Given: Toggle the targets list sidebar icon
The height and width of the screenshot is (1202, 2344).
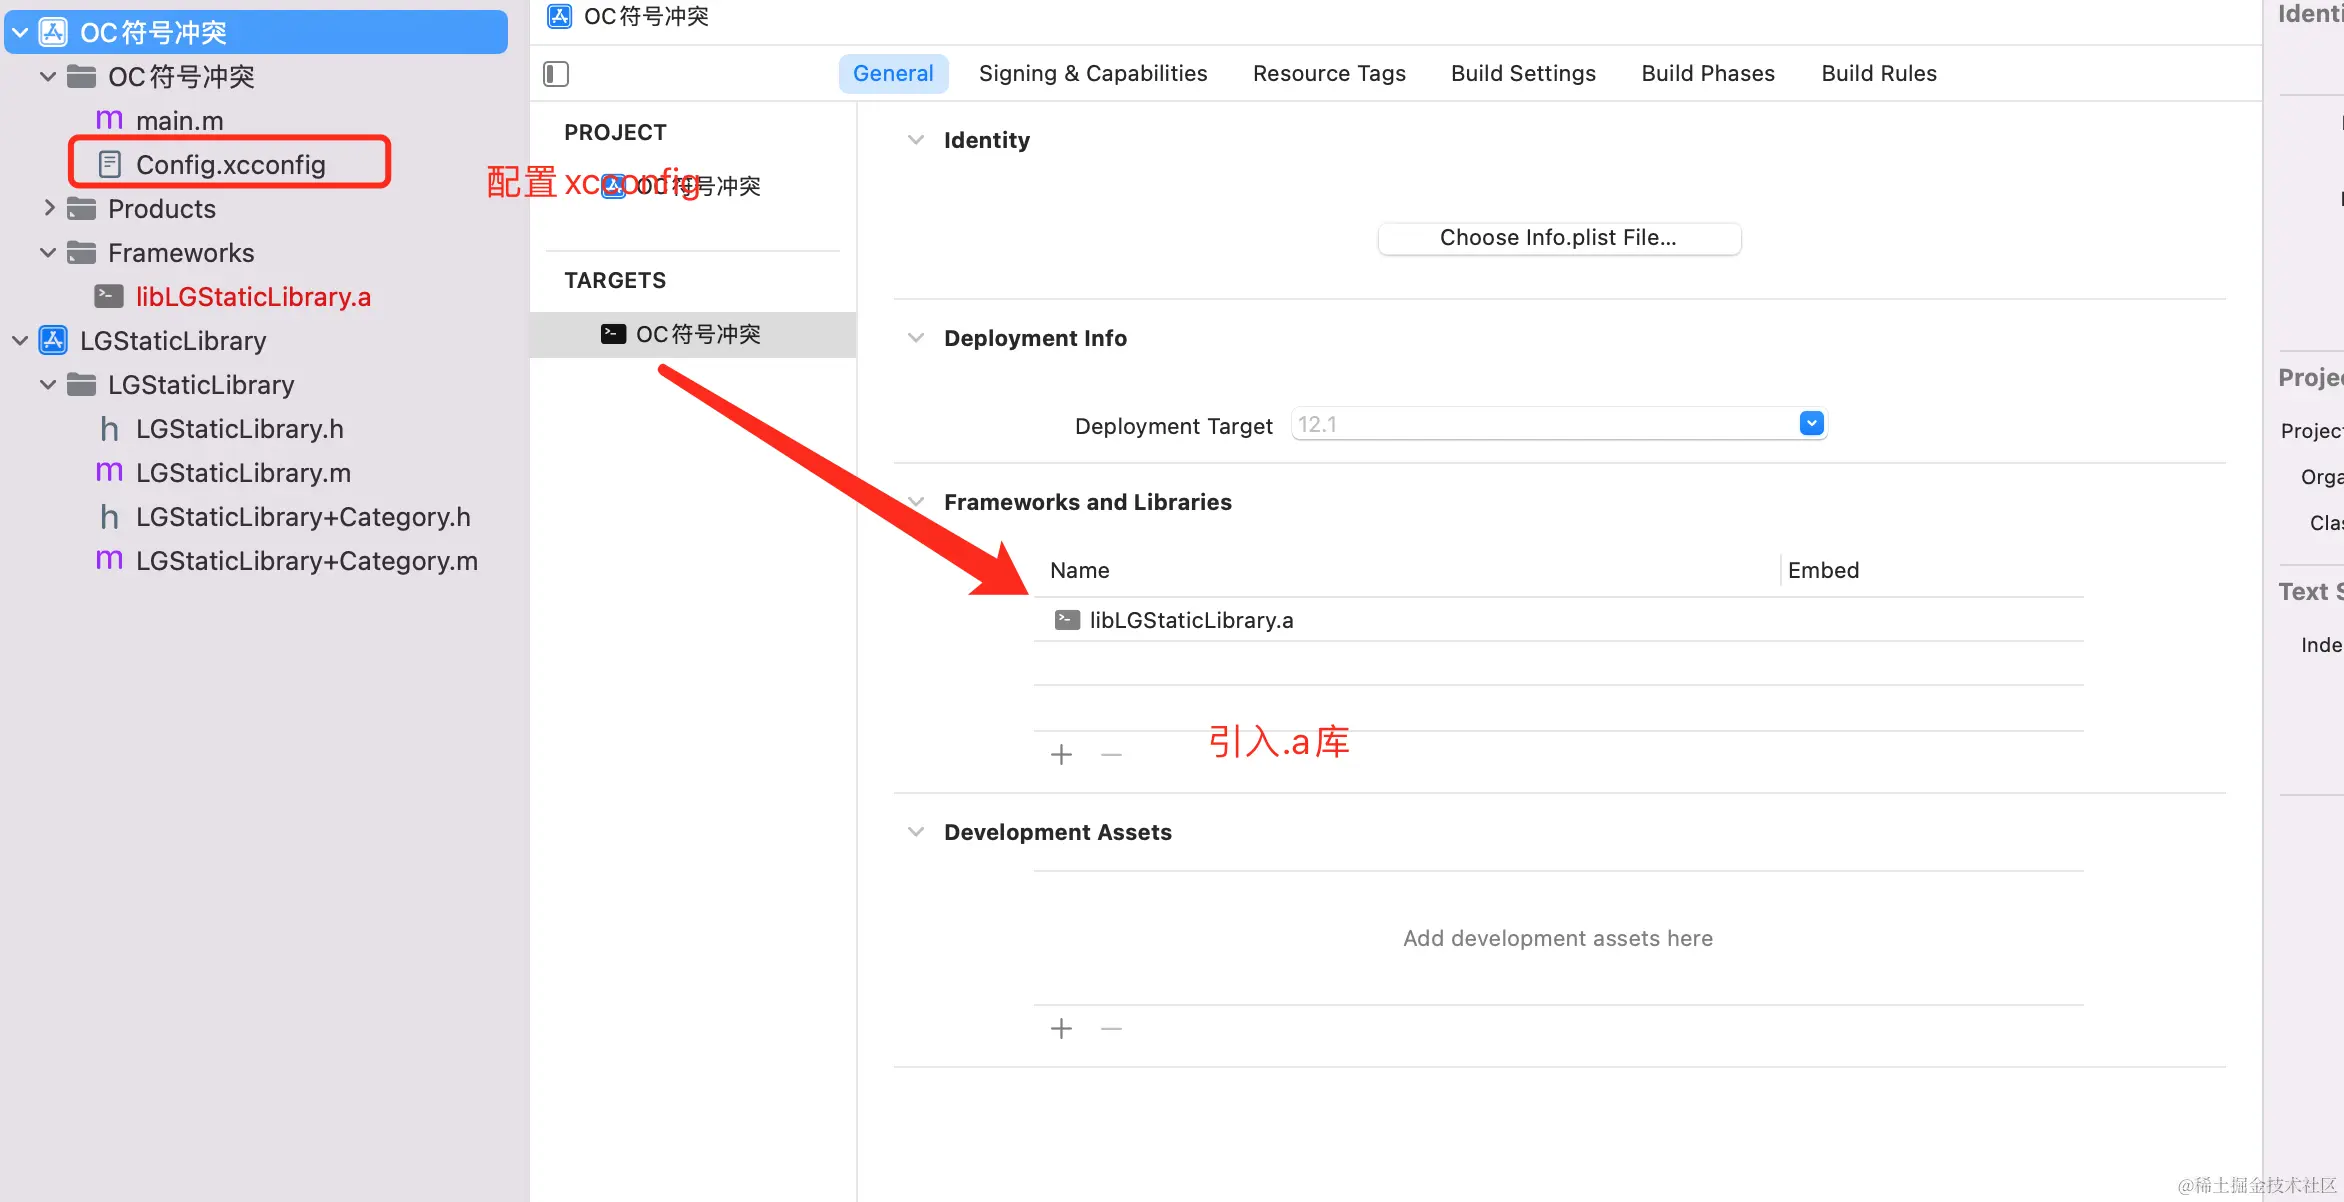Looking at the screenshot, I should tap(556, 74).
